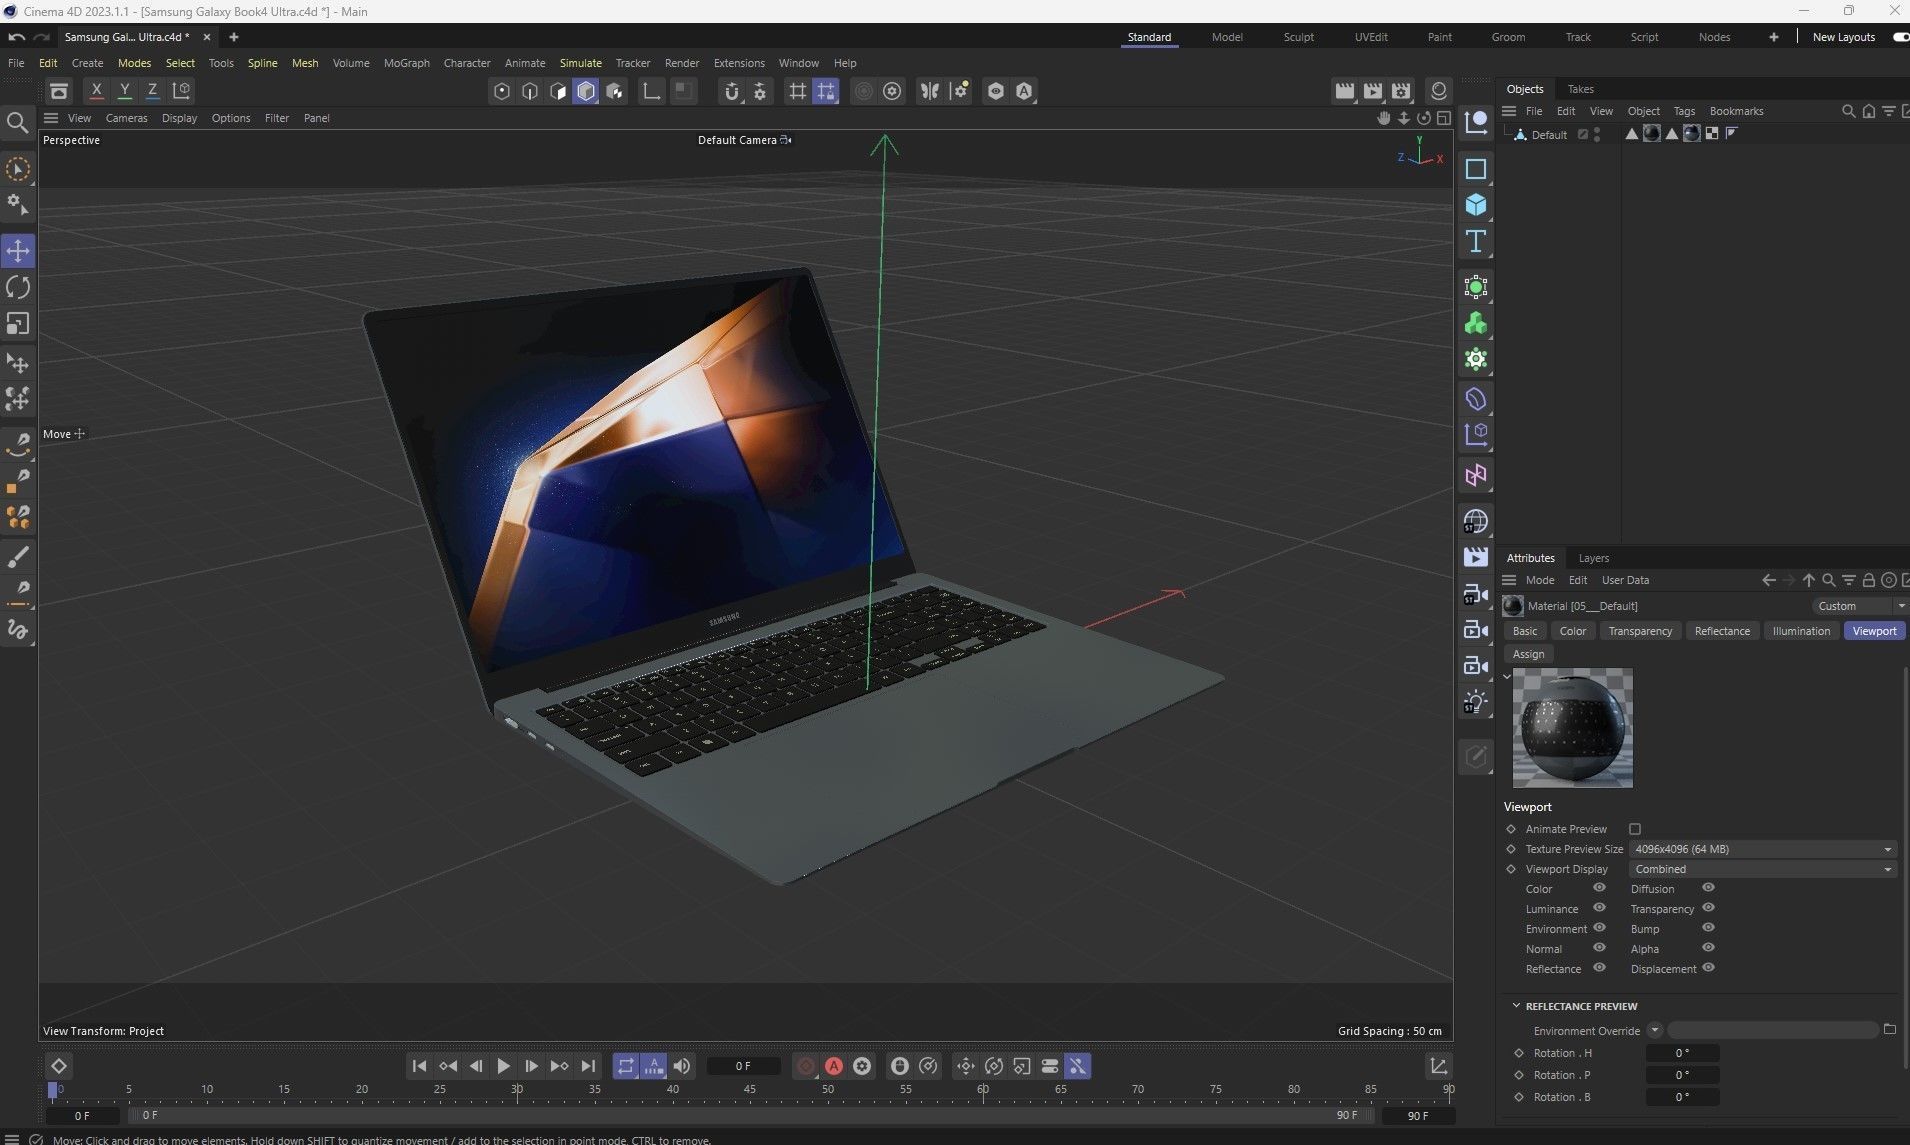Open the Custom material mode dropdown

1860,606
